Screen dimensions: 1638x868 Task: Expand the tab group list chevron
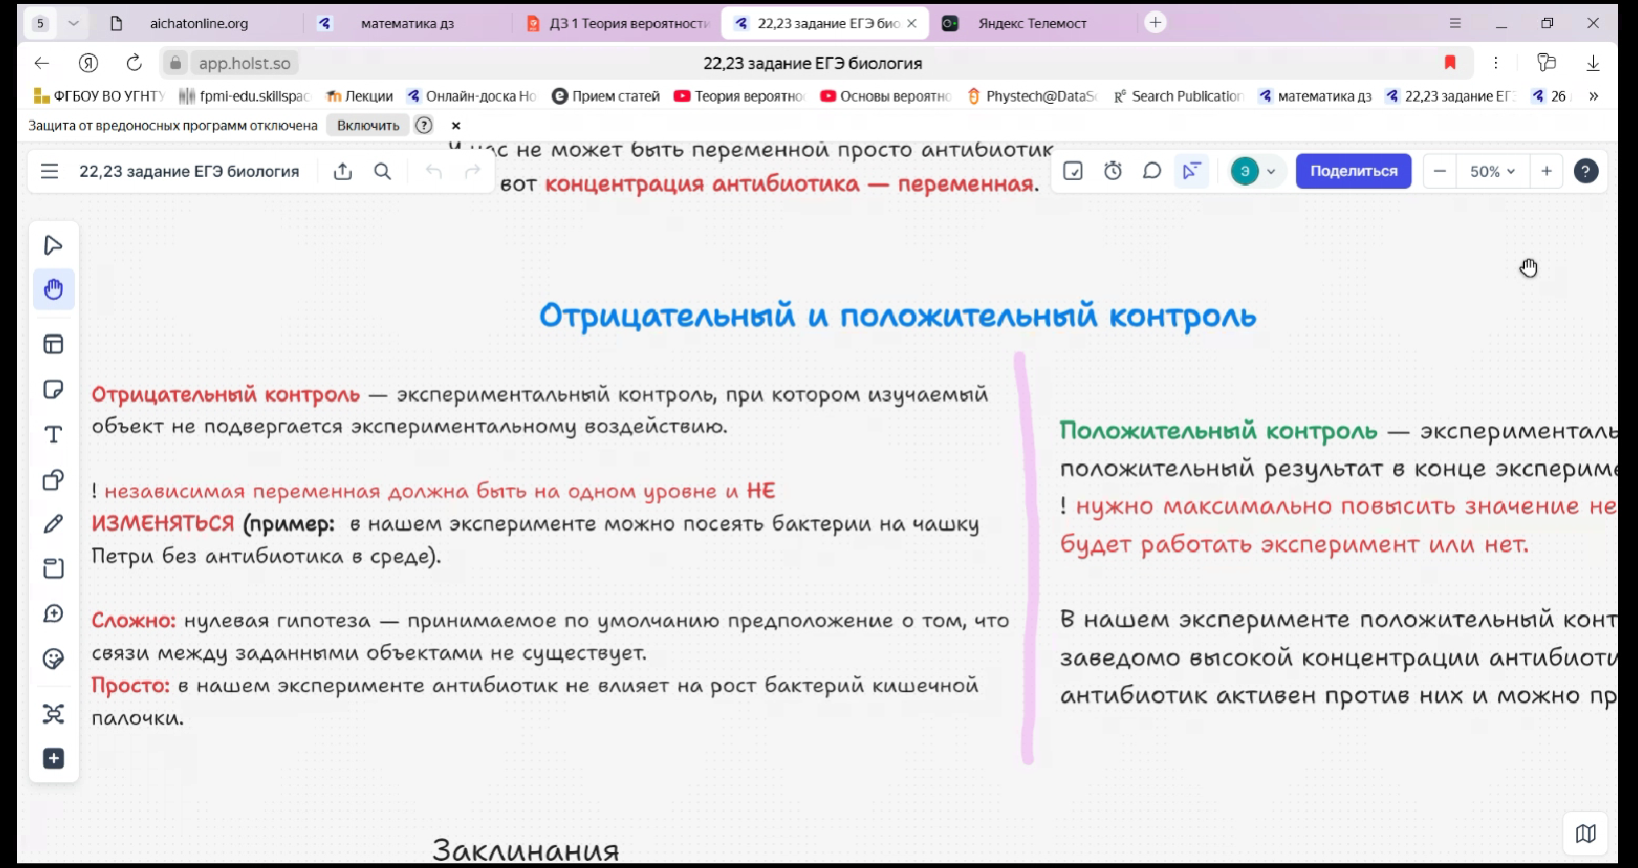[73, 23]
